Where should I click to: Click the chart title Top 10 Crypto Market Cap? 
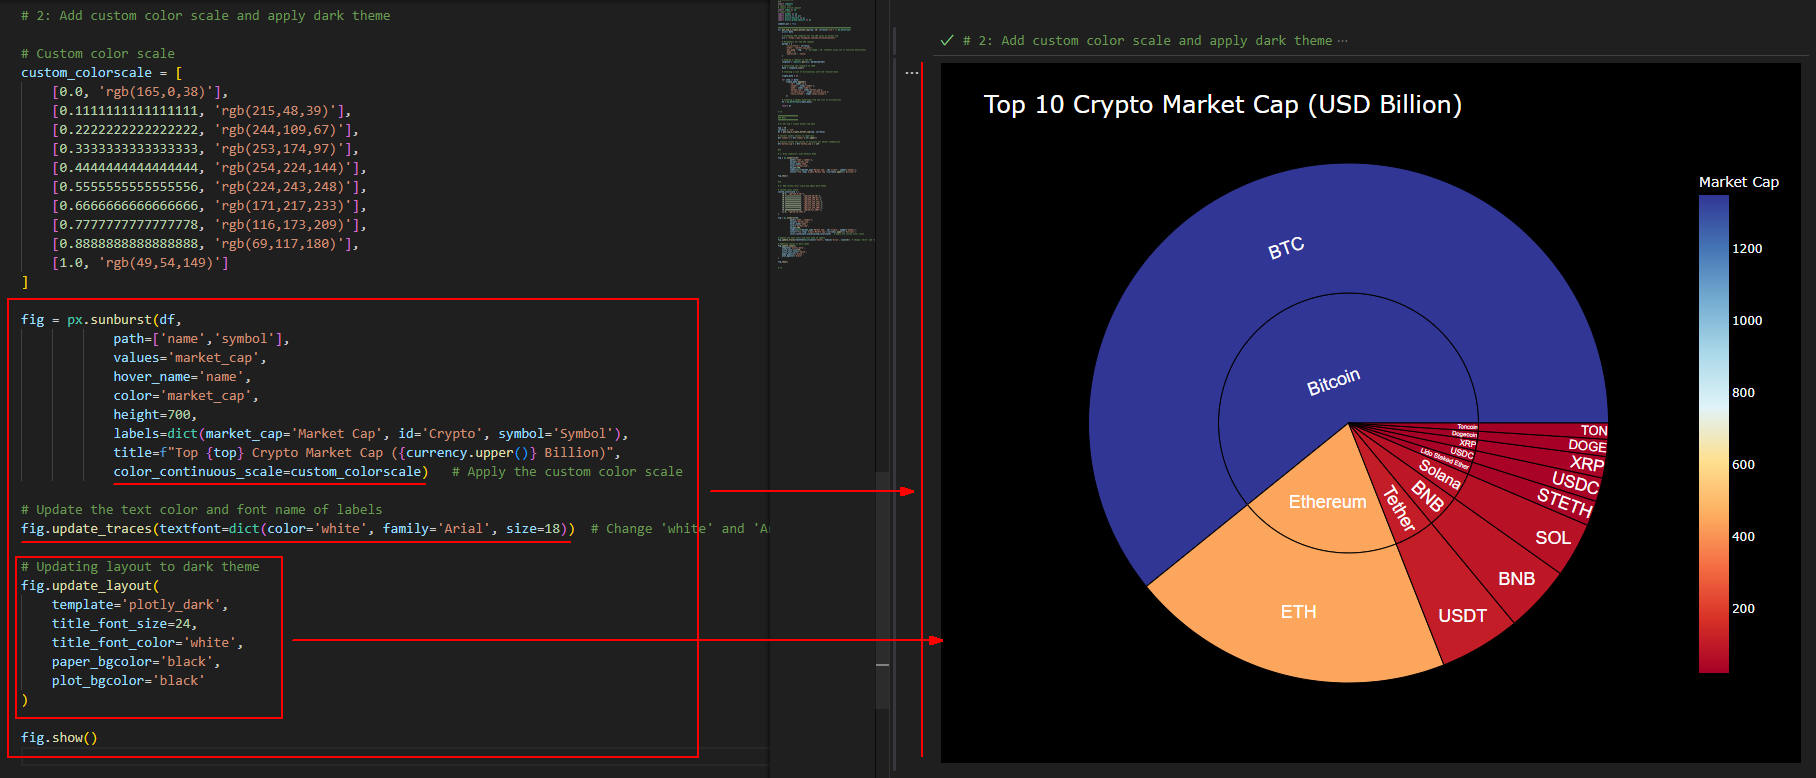pyautogui.click(x=1222, y=105)
